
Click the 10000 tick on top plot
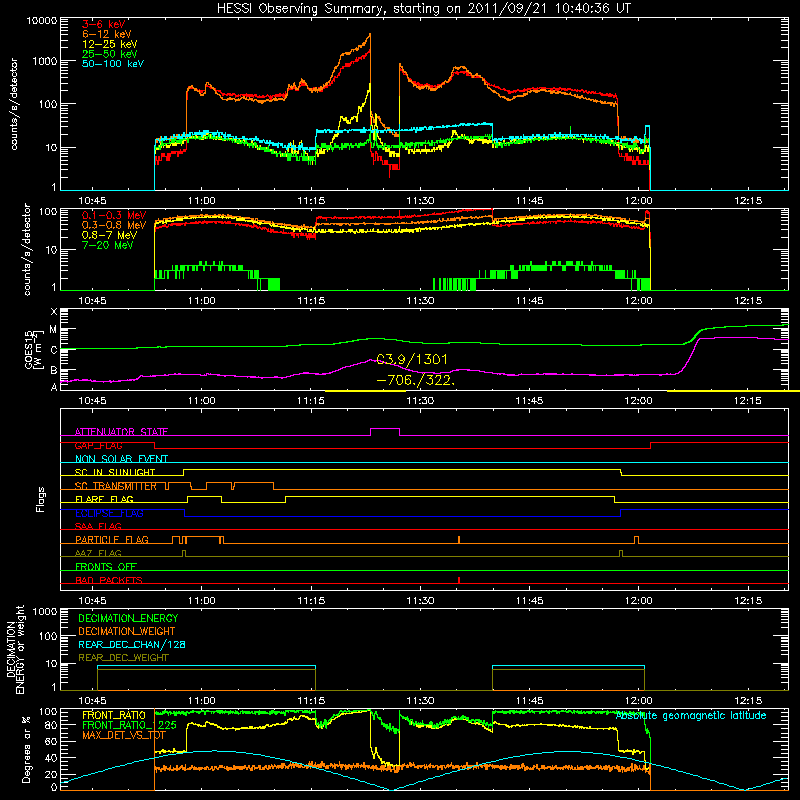point(42,21)
